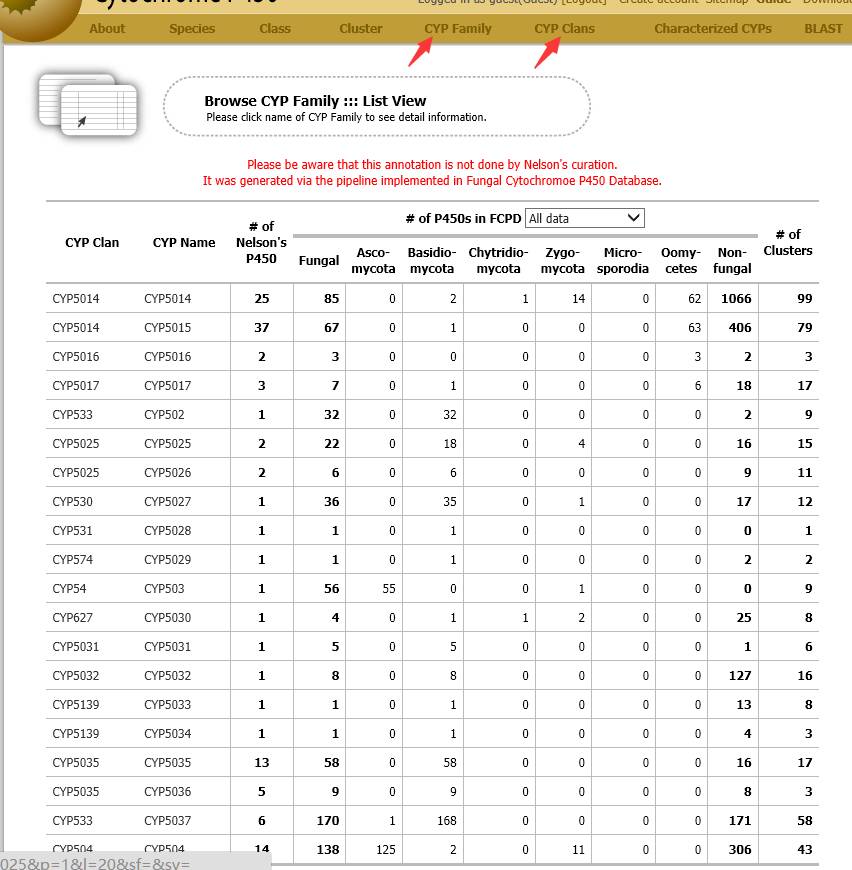The height and width of the screenshot is (870, 852).
Task: Click the Zygomycota column header
Action: (562, 261)
